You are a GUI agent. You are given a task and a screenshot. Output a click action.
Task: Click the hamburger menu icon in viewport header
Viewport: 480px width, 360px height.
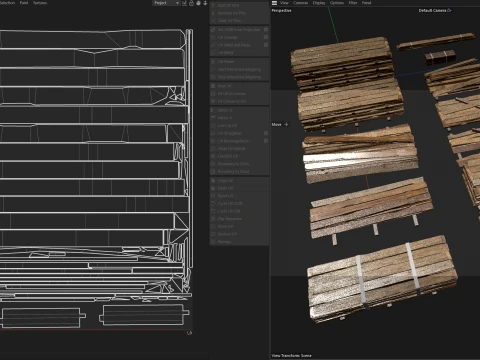[274, 3]
